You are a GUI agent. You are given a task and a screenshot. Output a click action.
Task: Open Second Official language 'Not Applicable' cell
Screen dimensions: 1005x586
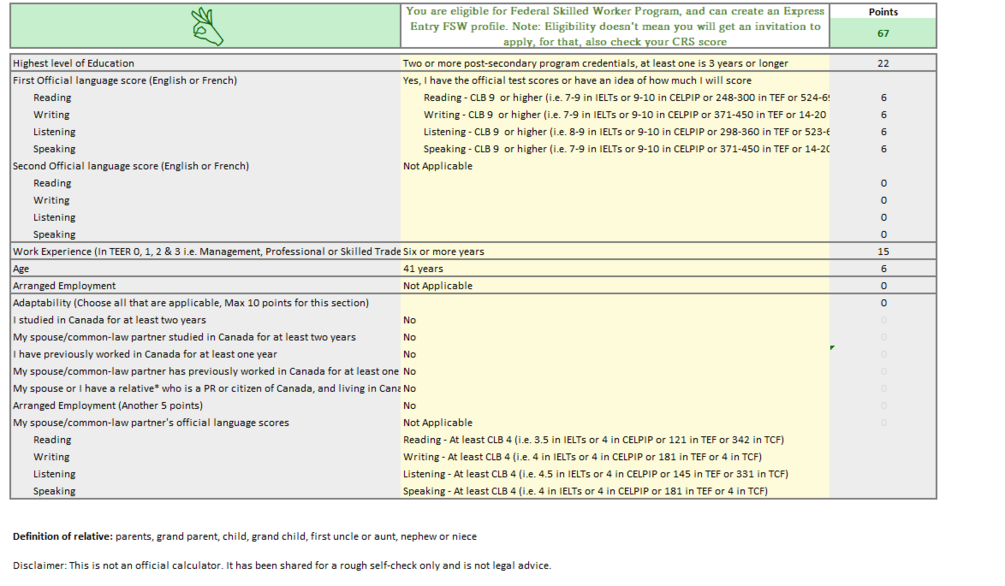pos(615,166)
